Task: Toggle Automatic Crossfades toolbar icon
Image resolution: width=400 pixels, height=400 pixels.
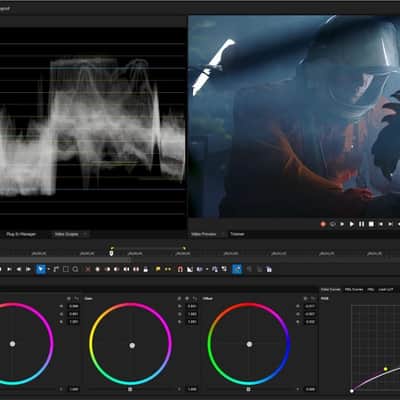Action: [190, 269]
